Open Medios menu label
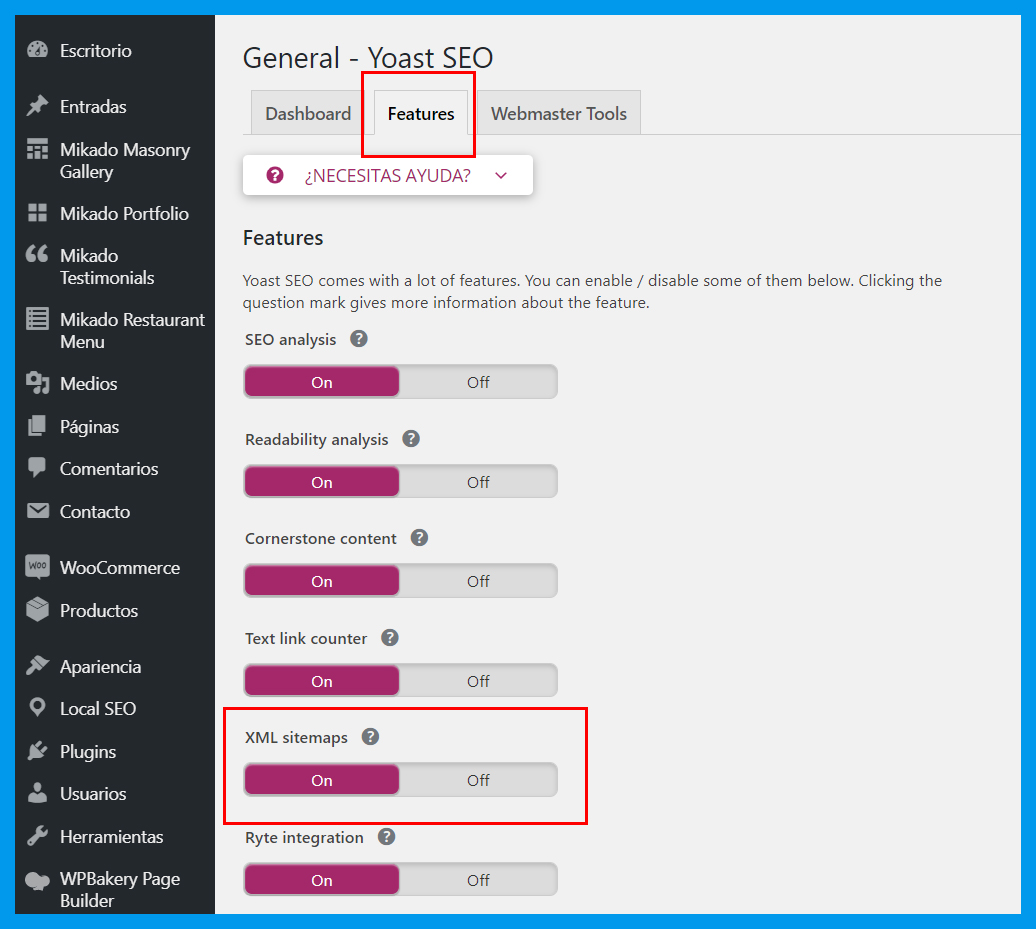1036x929 pixels. (89, 383)
